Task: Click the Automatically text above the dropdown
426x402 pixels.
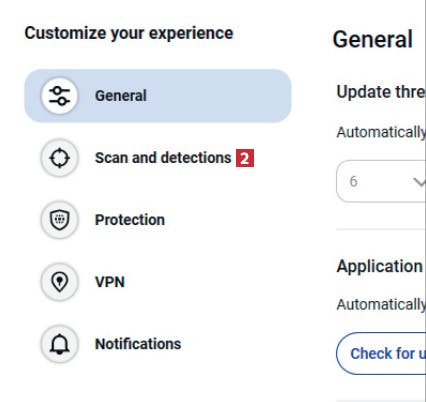Action: click(381, 132)
